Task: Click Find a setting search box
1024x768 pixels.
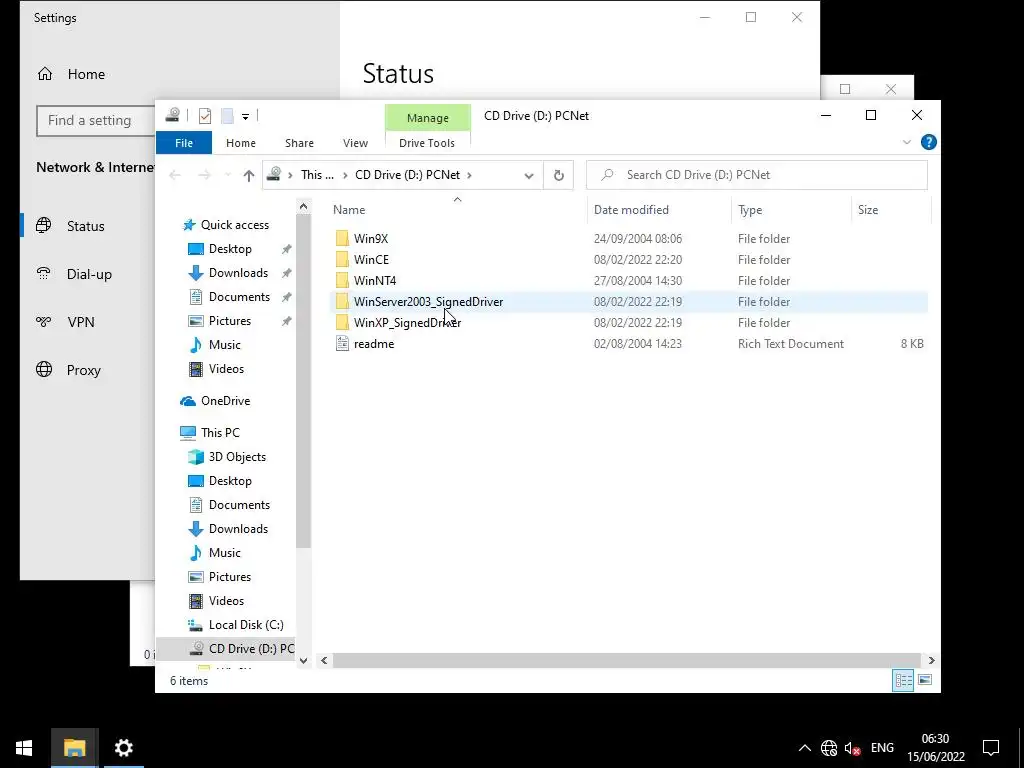Action: point(95,121)
